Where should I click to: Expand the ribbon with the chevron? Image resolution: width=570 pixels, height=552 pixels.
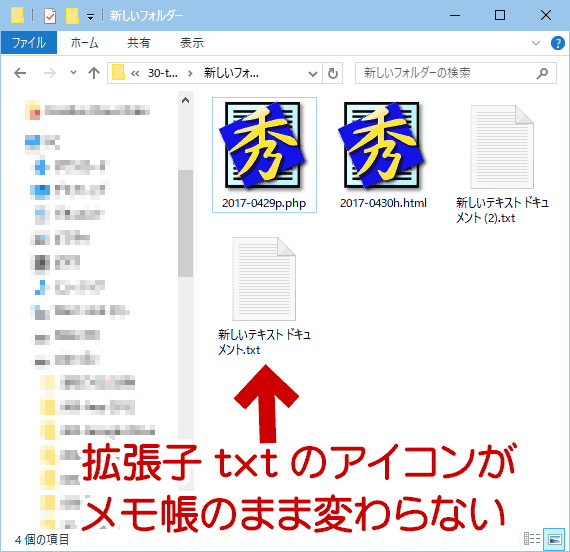pos(536,43)
